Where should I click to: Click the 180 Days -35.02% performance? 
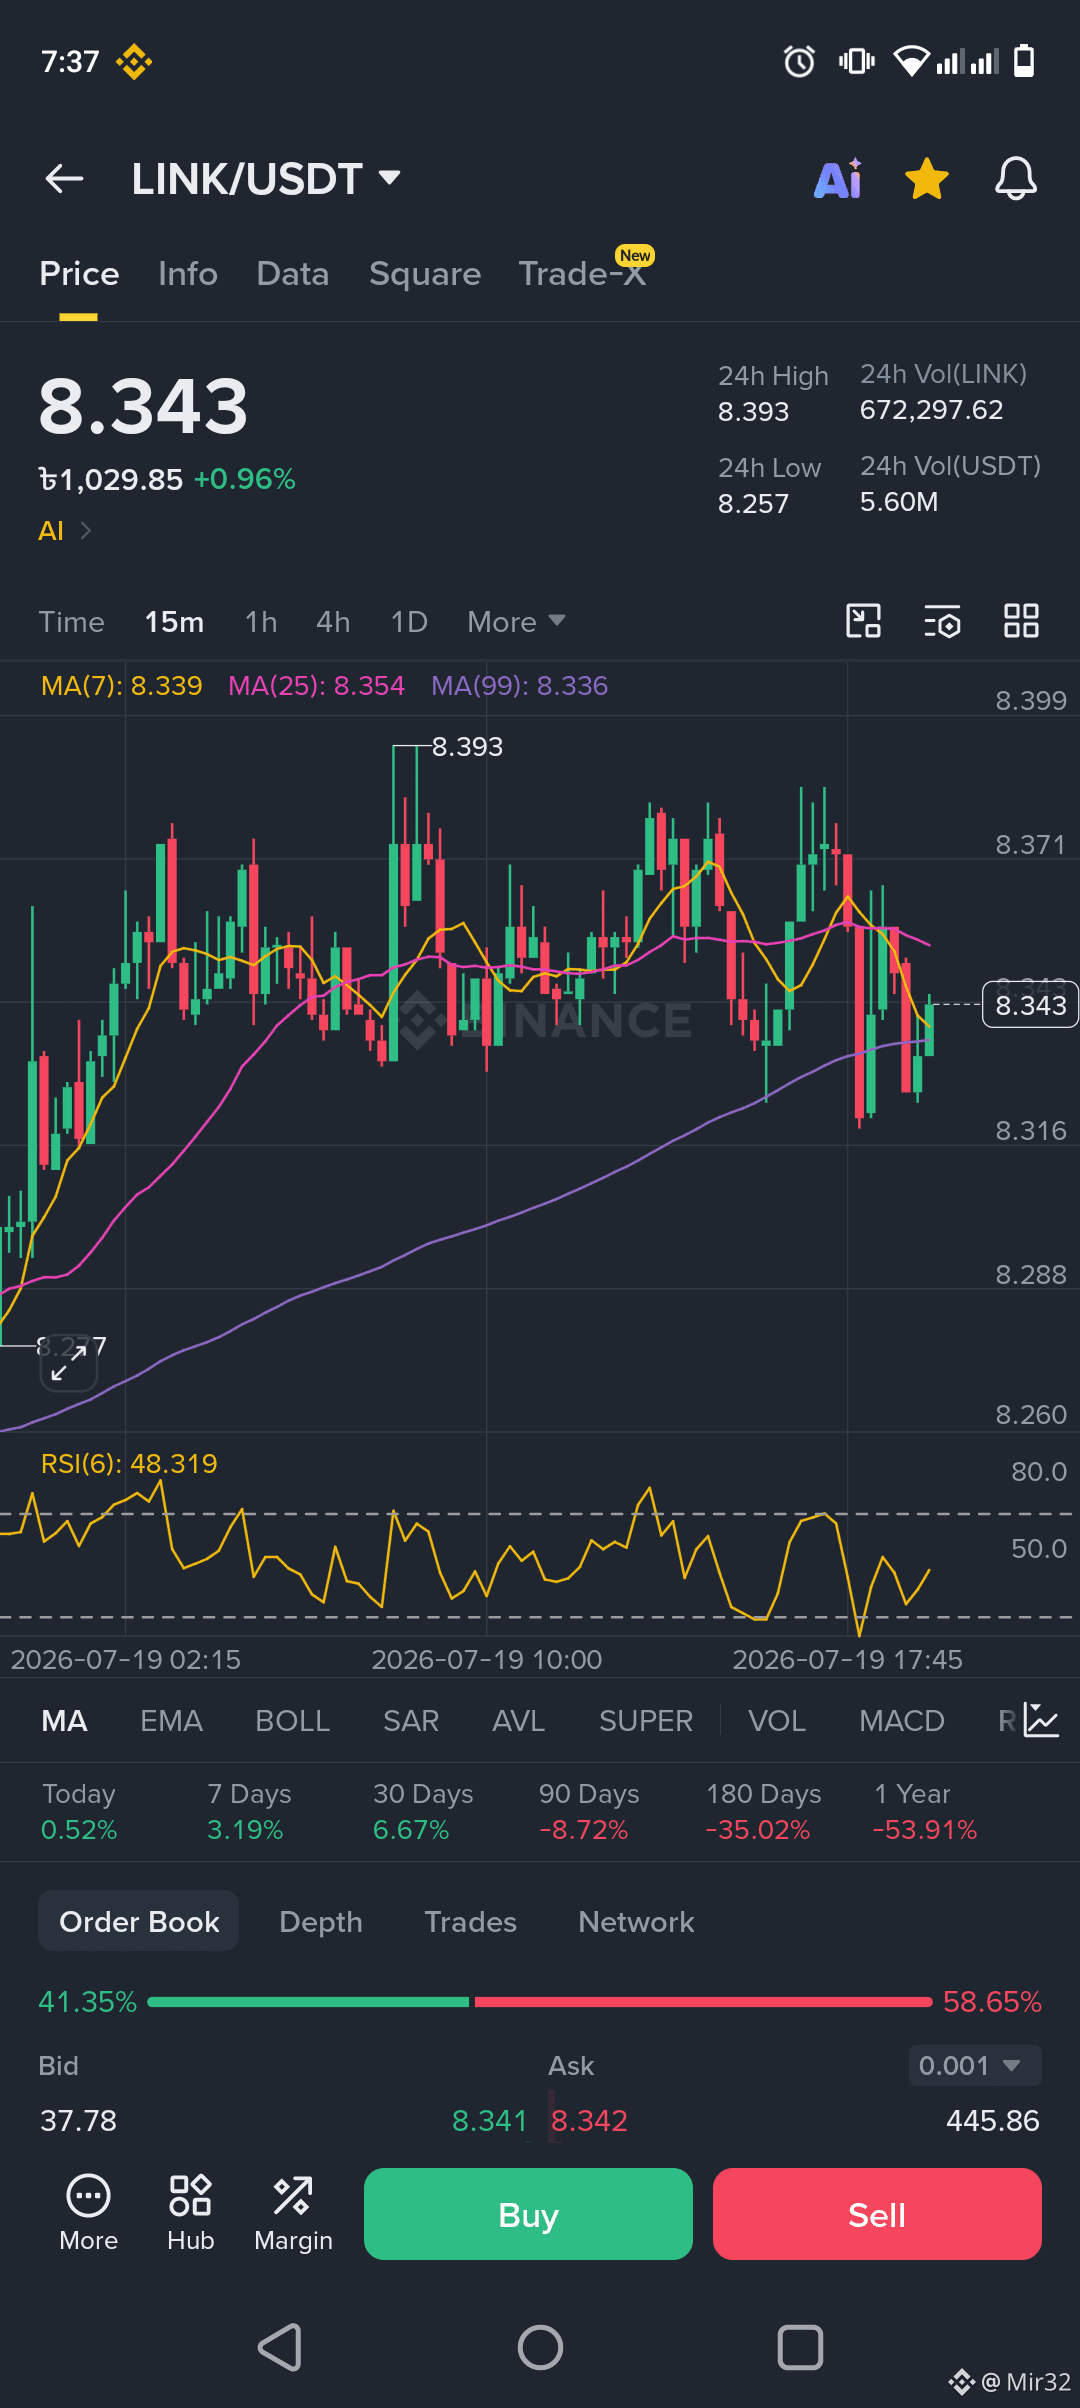click(x=763, y=1812)
